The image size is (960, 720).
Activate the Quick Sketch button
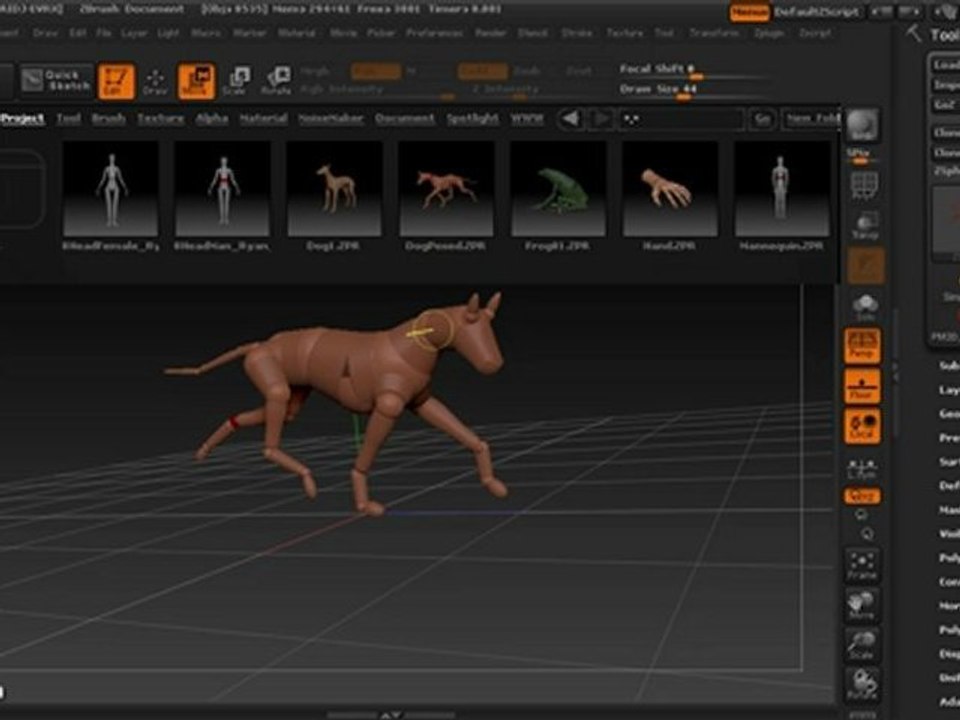[x=56, y=80]
